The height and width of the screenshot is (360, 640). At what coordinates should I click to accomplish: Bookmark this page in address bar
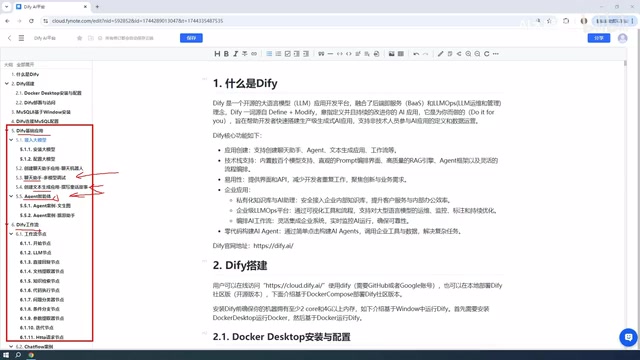click(x=549, y=21)
